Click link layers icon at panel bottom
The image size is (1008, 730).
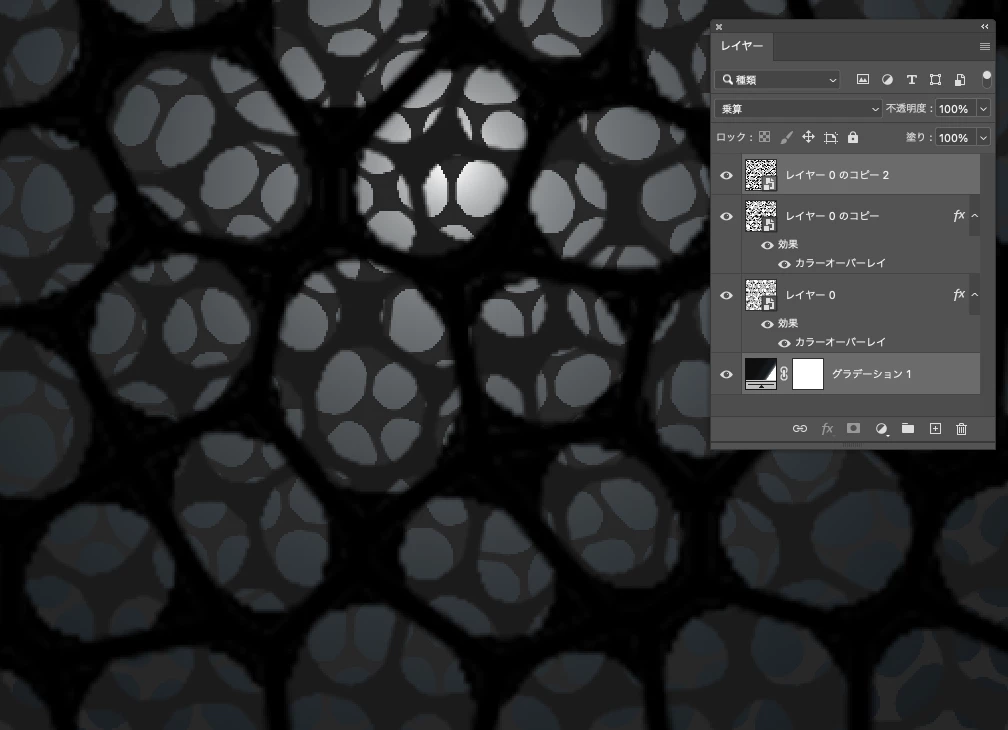[x=800, y=429]
